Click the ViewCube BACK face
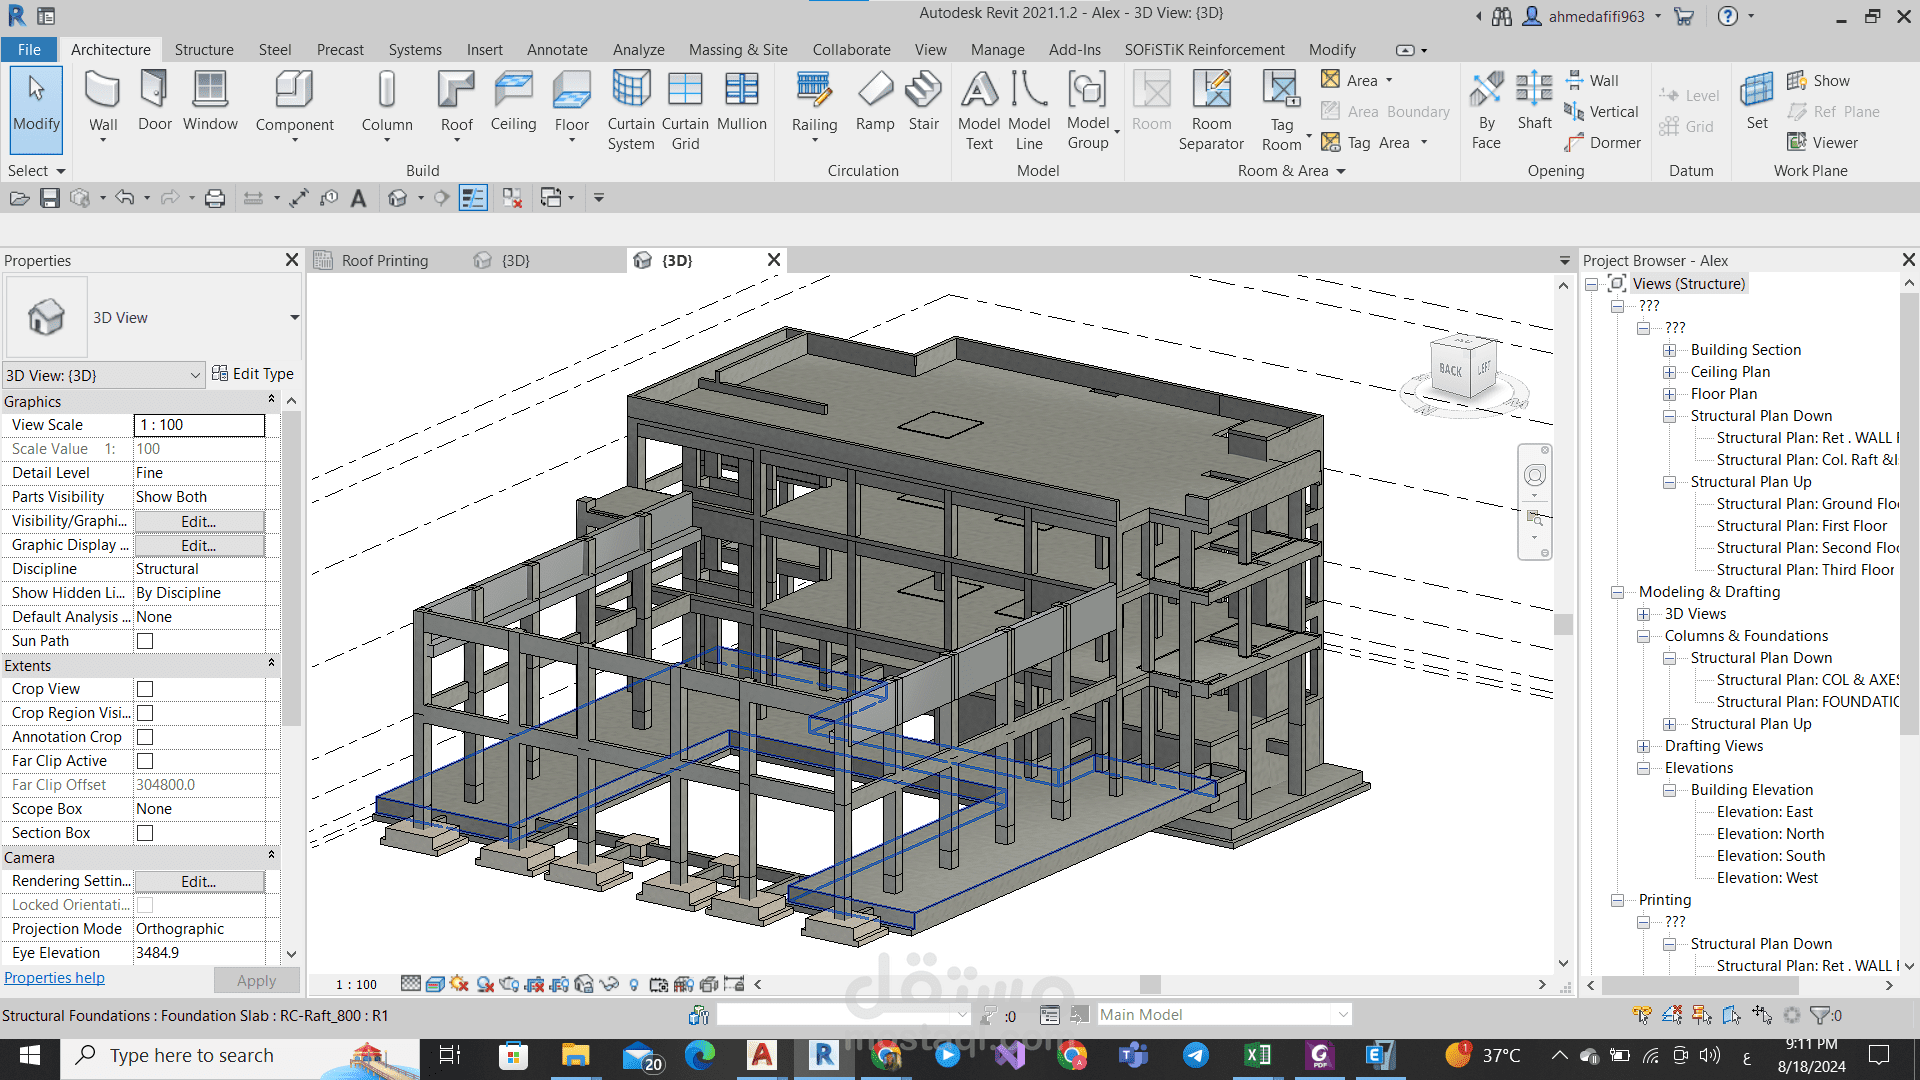The image size is (1920, 1080). click(1451, 370)
